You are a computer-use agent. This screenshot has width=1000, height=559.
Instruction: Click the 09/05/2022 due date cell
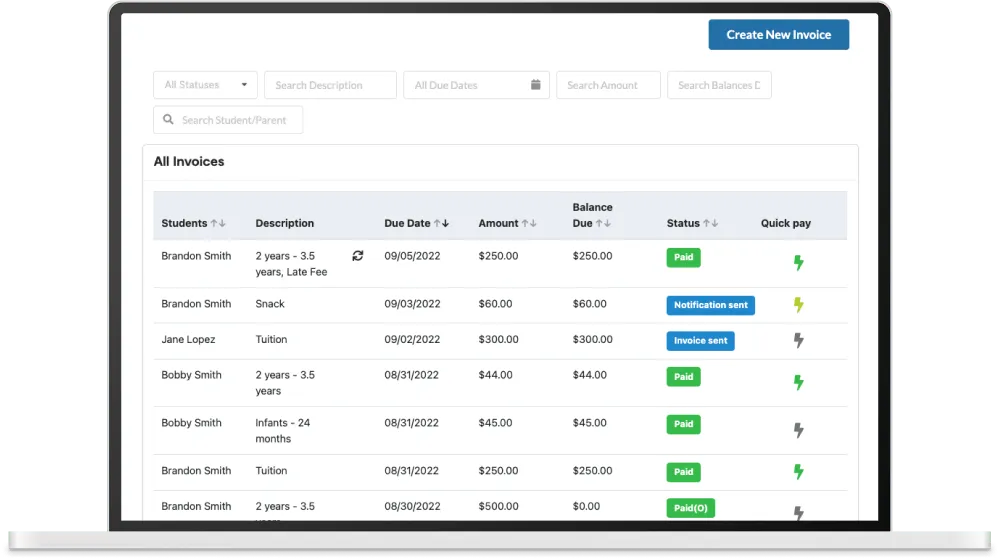(412, 256)
